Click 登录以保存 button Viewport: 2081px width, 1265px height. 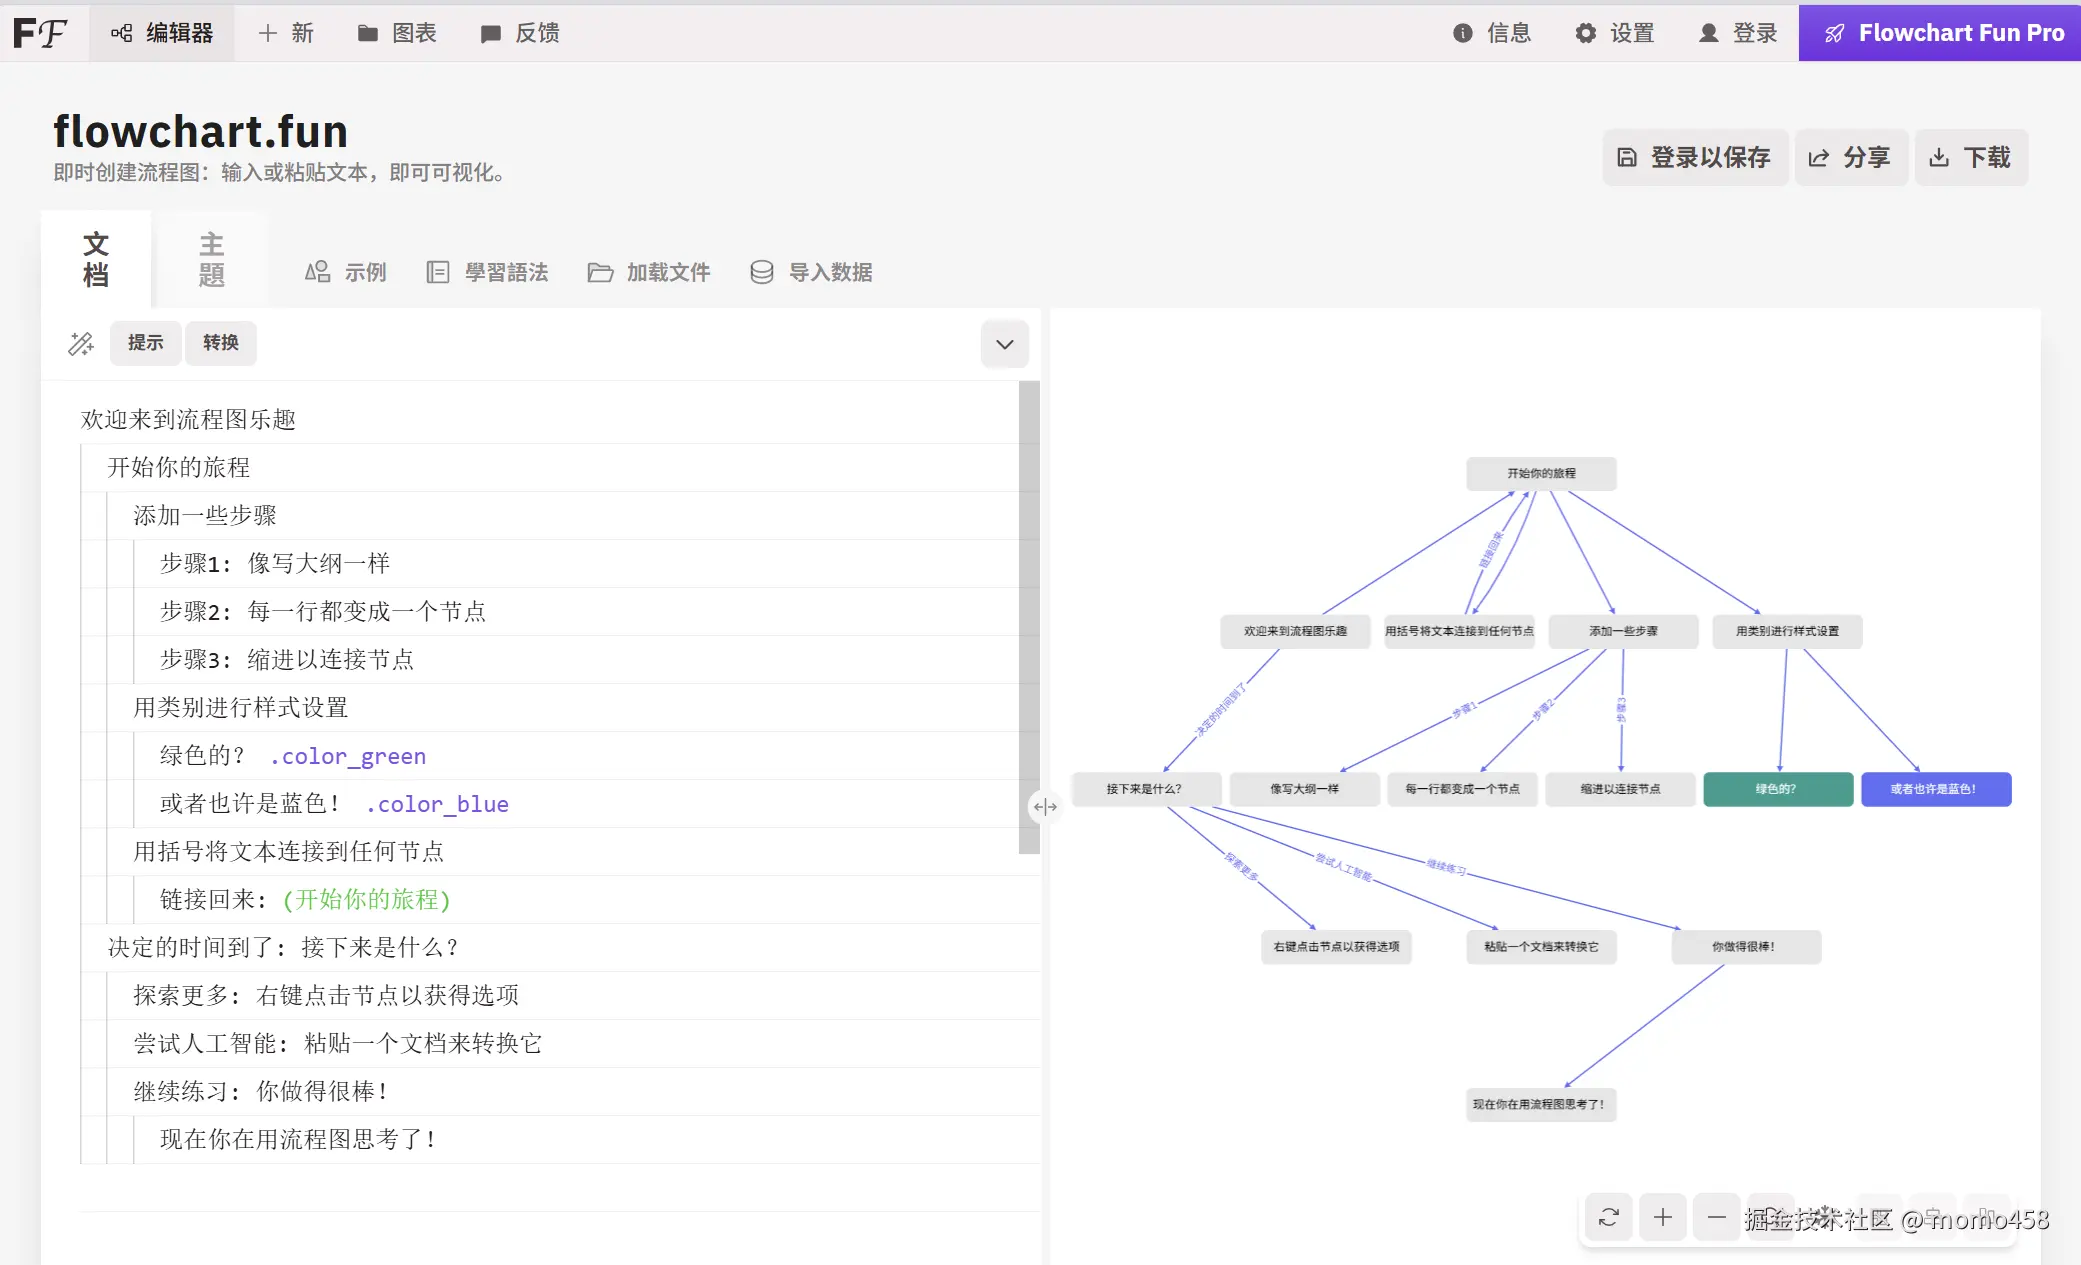(x=1694, y=157)
